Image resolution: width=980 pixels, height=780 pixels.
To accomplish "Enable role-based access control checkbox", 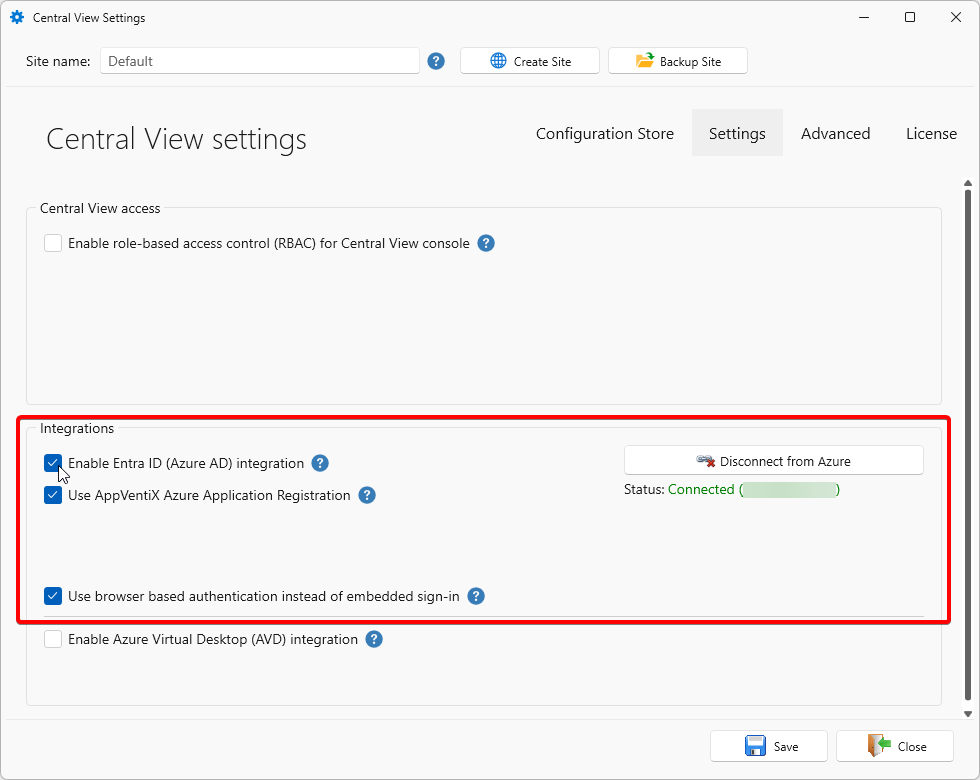I will click(x=53, y=243).
